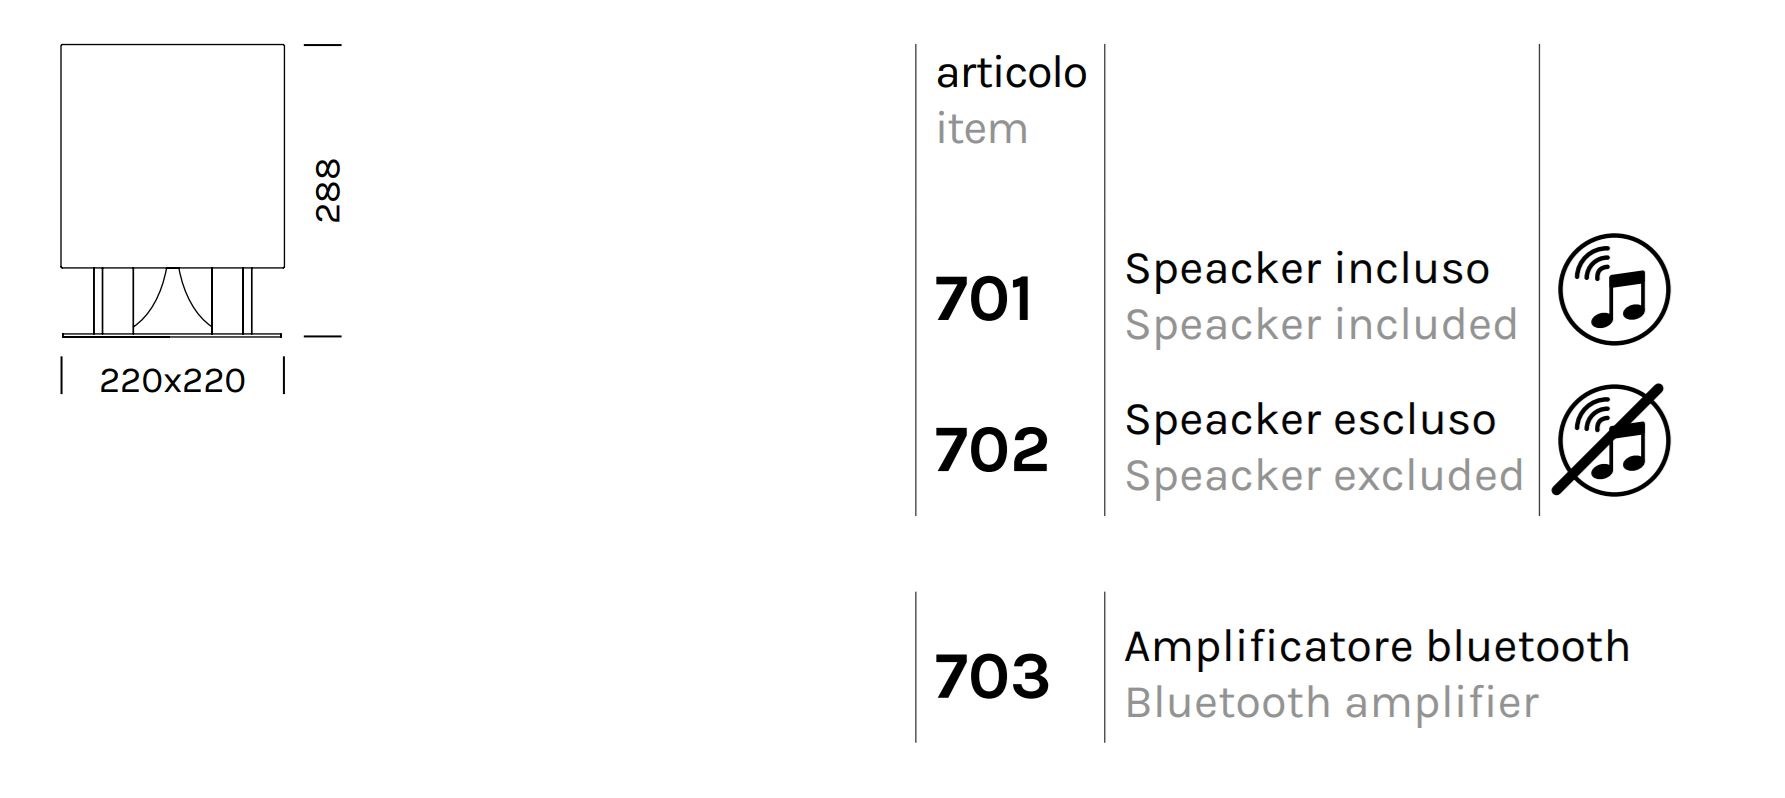Viewport: 1785px width, 798px height.
Task: Click the 'Speacker included' English label
Action: [x=1321, y=325]
